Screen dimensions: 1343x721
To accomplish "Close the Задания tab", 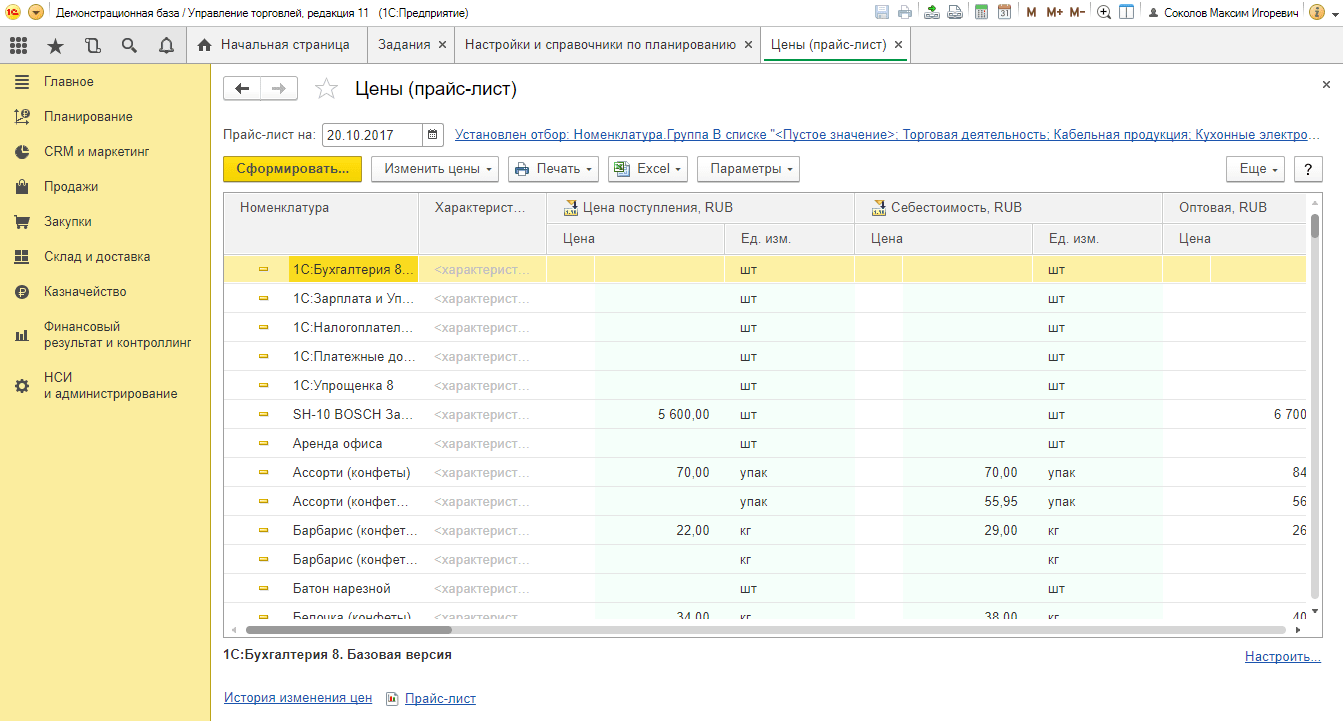I will tap(441, 45).
